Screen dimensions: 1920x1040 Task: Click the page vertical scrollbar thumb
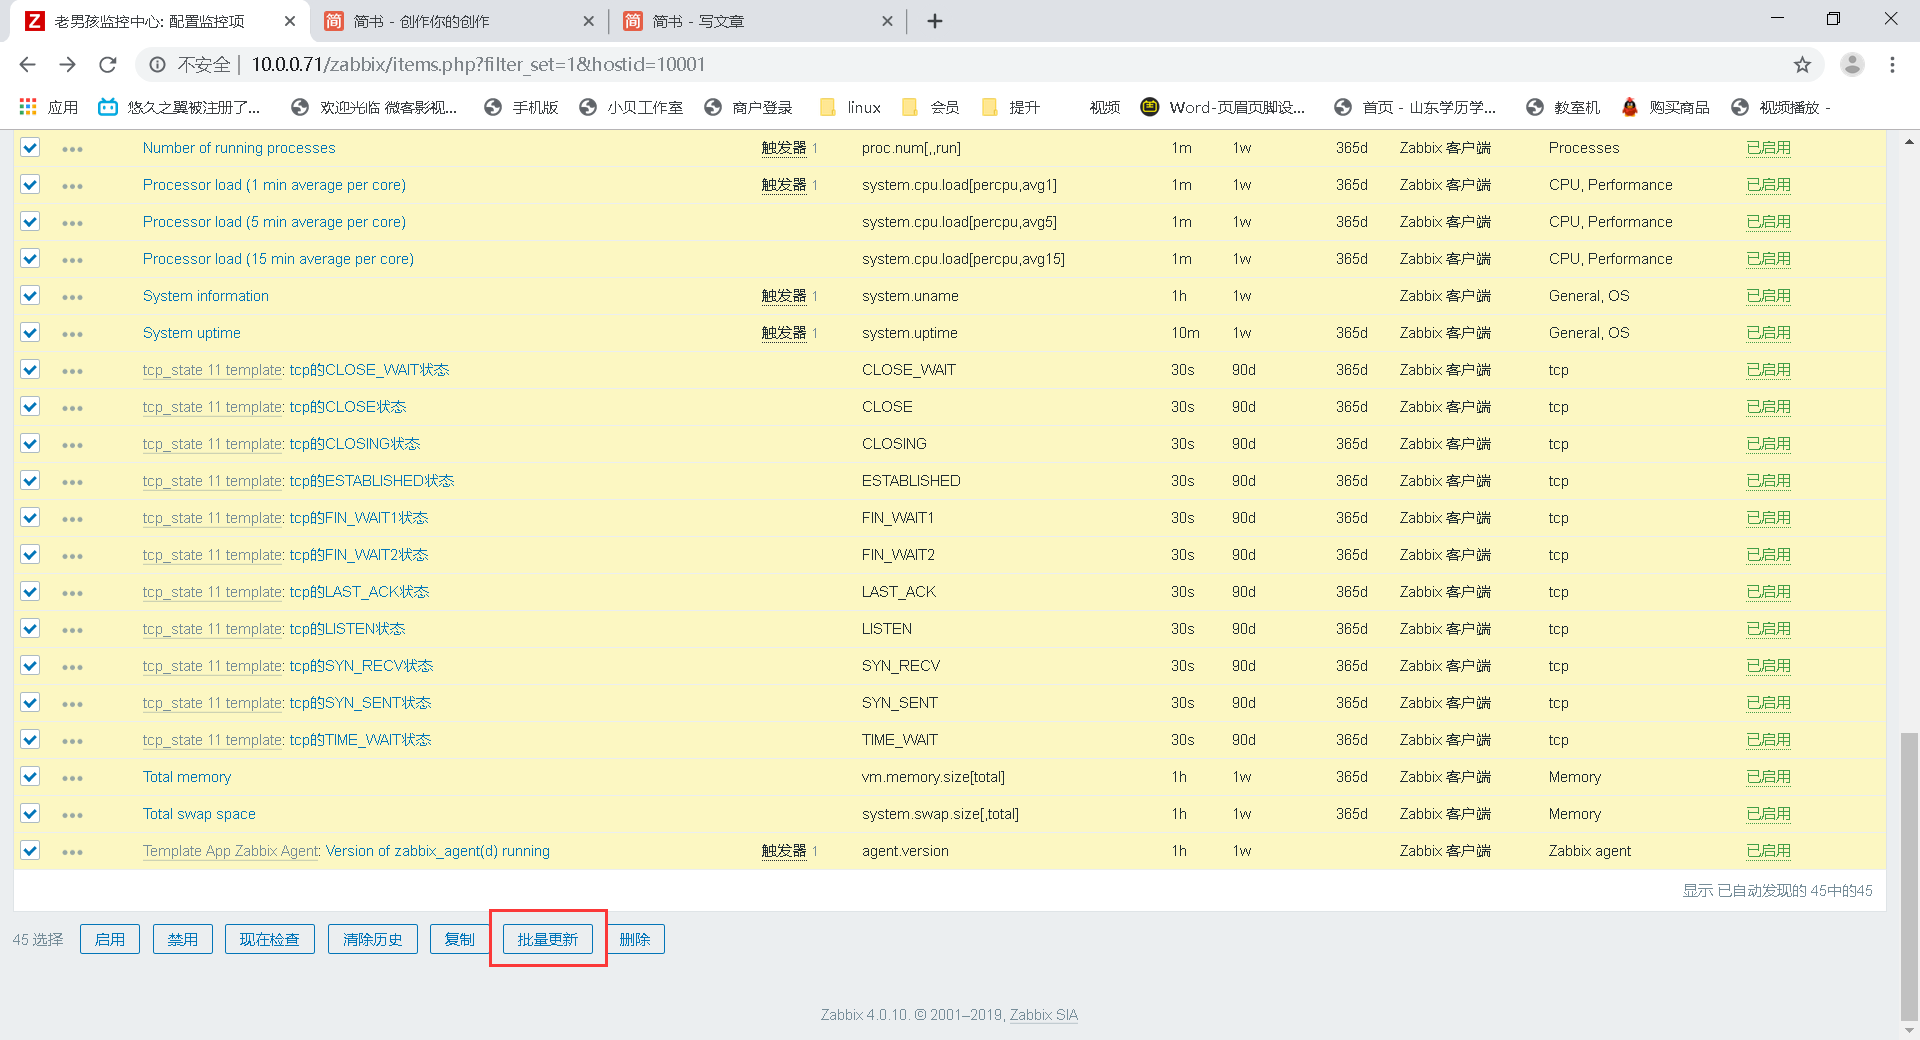(1909, 875)
